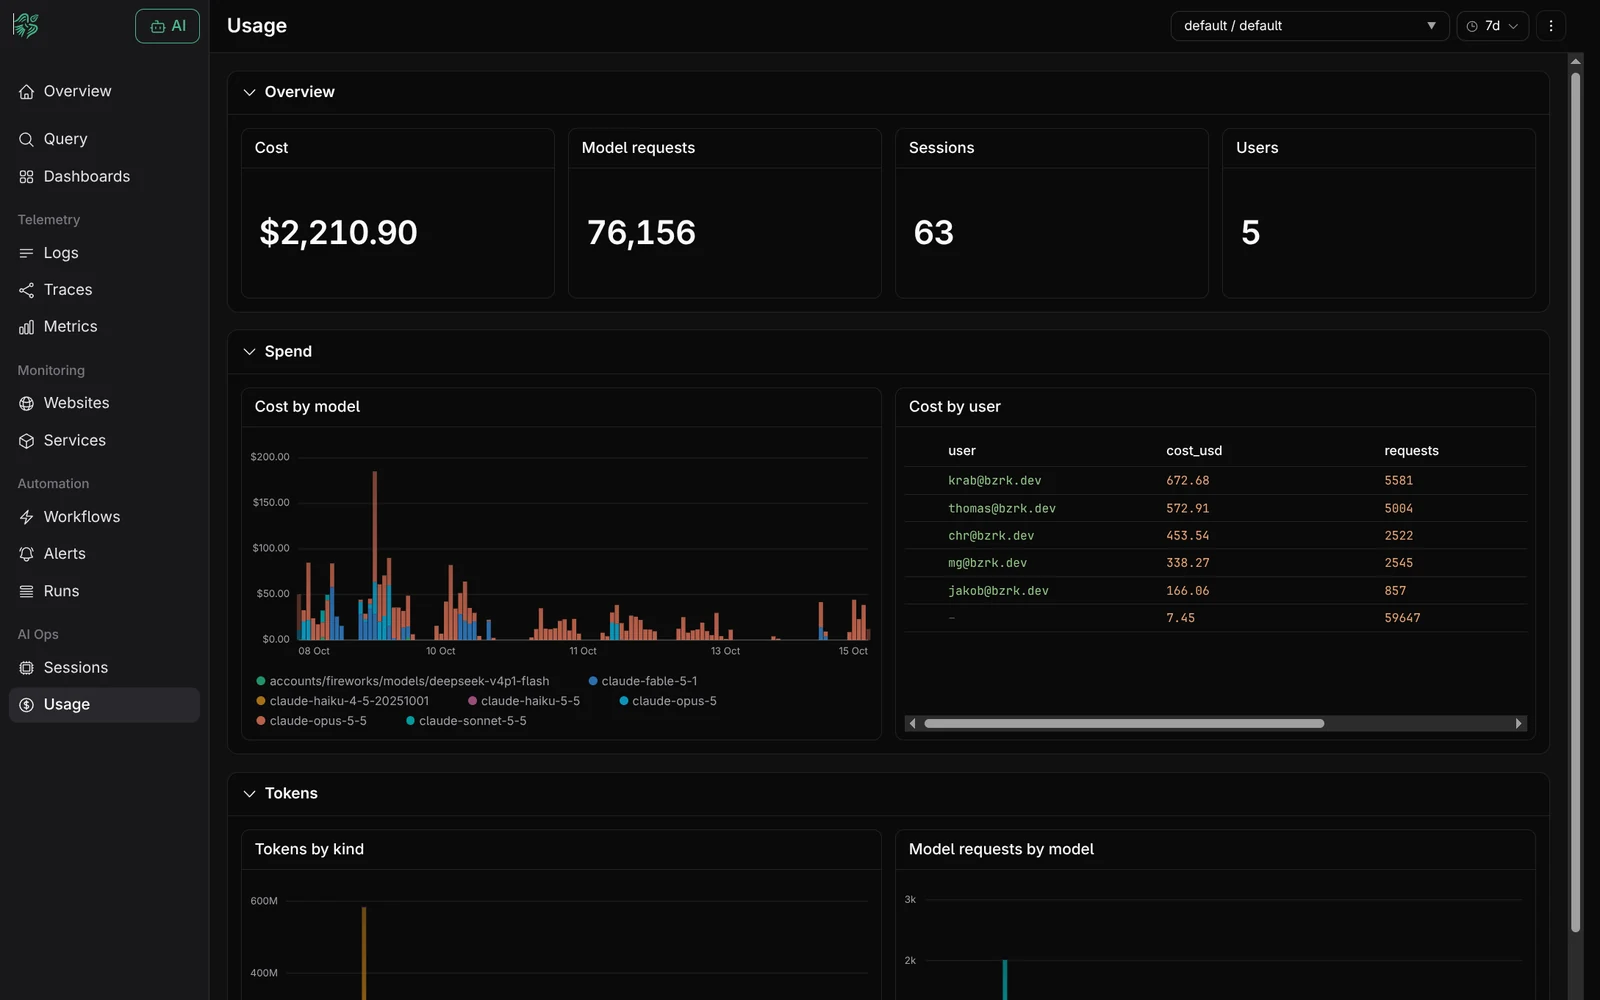Click the Runs list icon
This screenshot has height=1000, width=1600.
coord(26,591)
